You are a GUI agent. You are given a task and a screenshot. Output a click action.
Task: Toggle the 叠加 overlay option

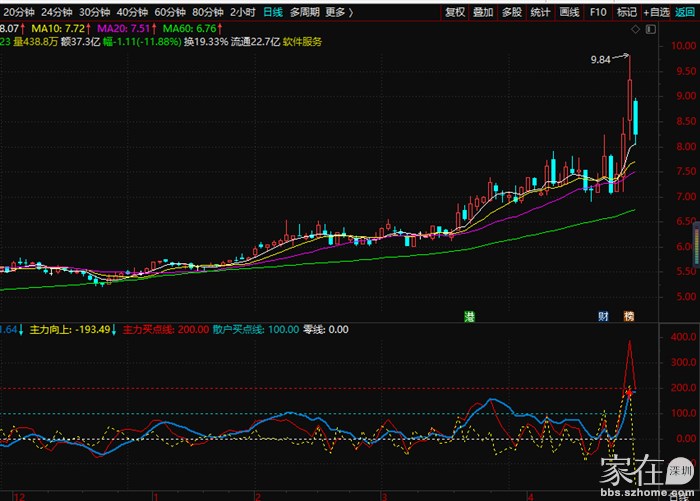coord(483,12)
